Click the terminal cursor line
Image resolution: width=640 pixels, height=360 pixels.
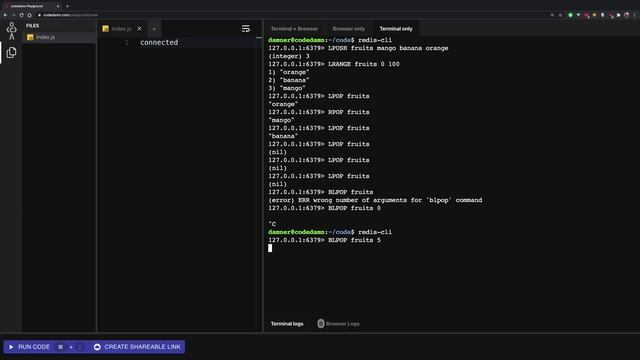pyautogui.click(x=270, y=248)
